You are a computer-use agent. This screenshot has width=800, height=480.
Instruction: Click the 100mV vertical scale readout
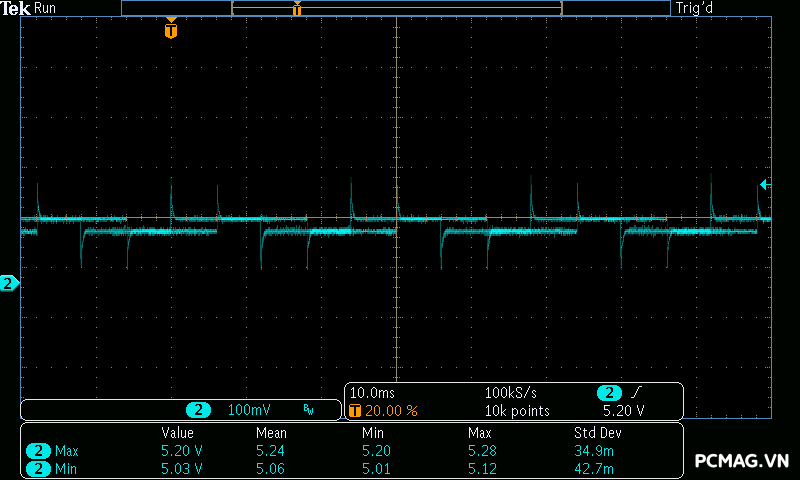click(248, 410)
